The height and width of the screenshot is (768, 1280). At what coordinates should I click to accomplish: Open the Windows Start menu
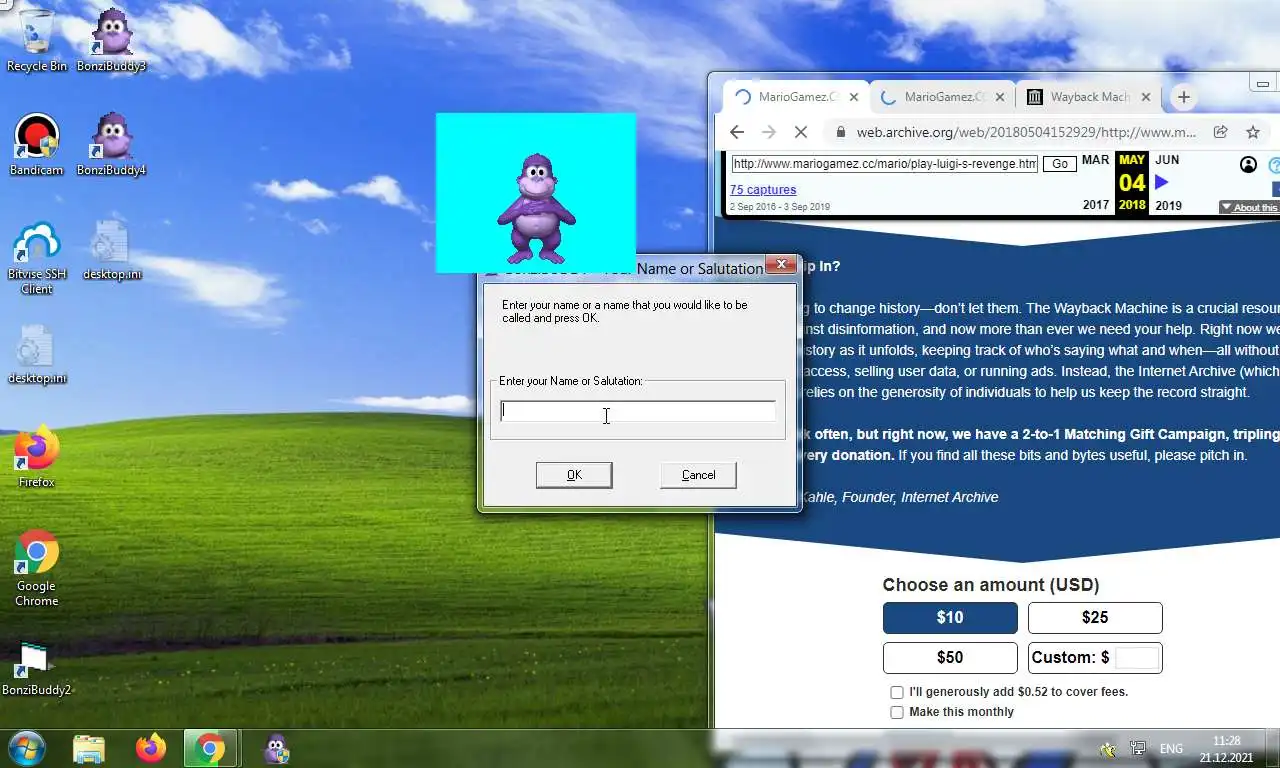tap(26, 748)
